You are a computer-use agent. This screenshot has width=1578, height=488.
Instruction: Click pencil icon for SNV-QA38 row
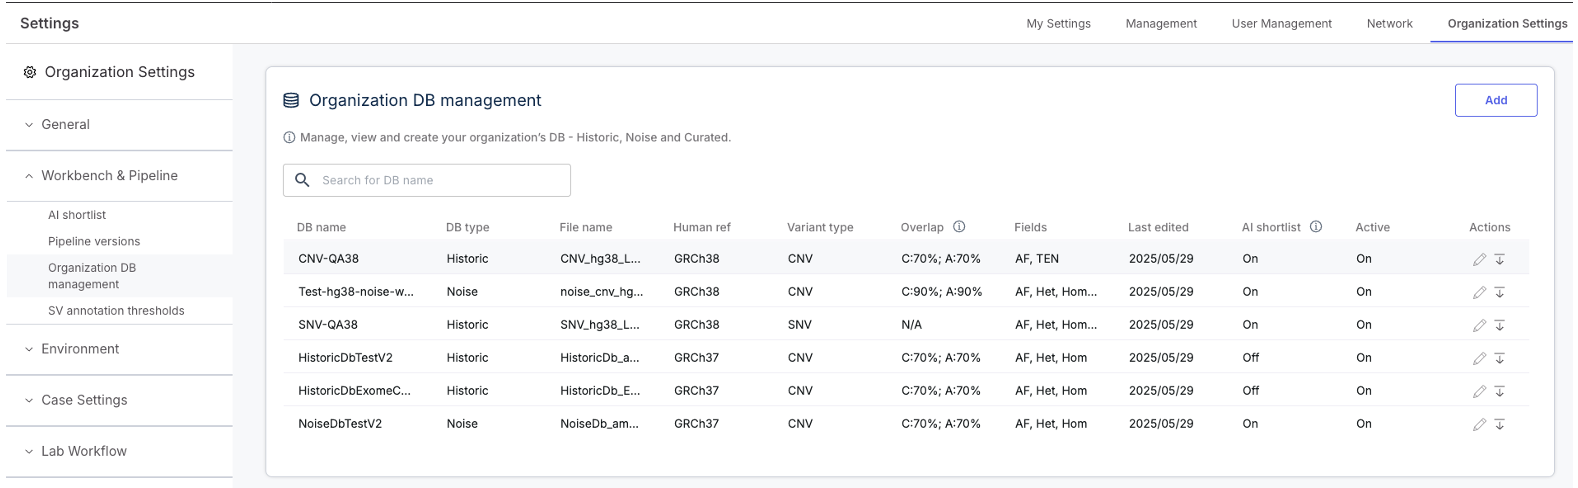tap(1479, 325)
